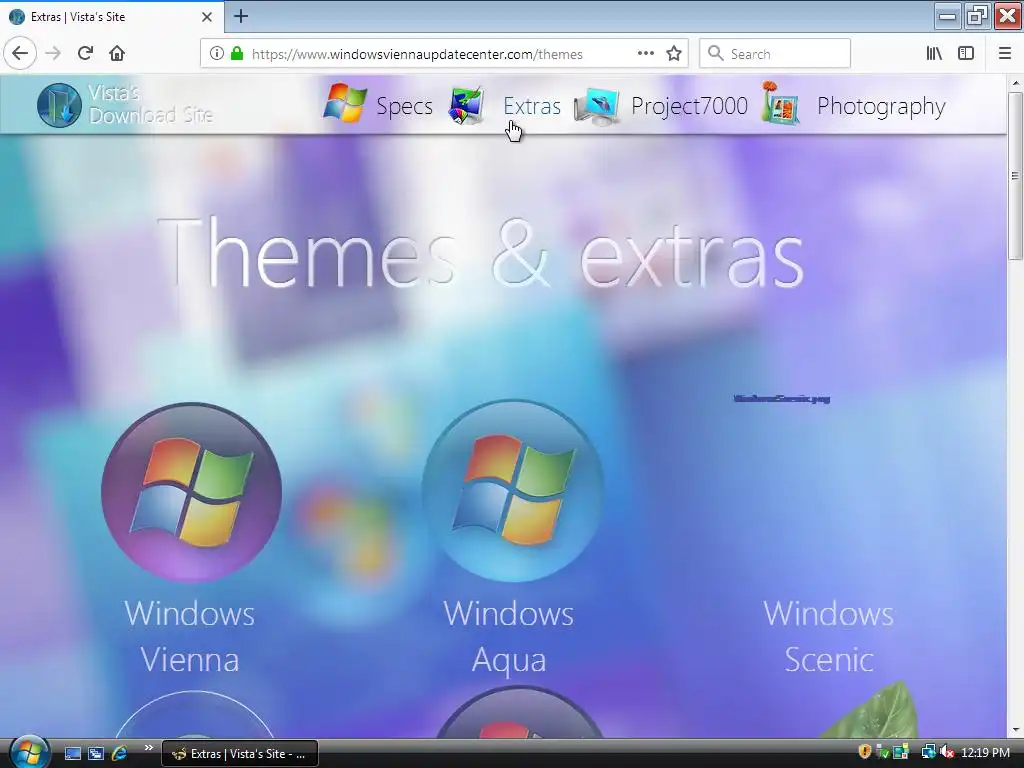Select the Extras | Vista's Site tab

click(x=111, y=17)
